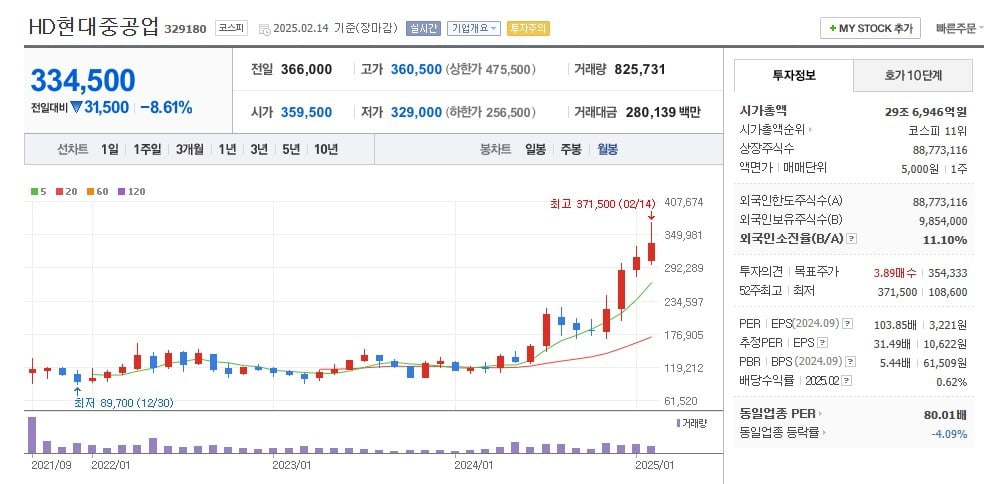
Task: Click the 거래대금 value 280,139 백만
Action: pyautogui.click(x=663, y=113)
